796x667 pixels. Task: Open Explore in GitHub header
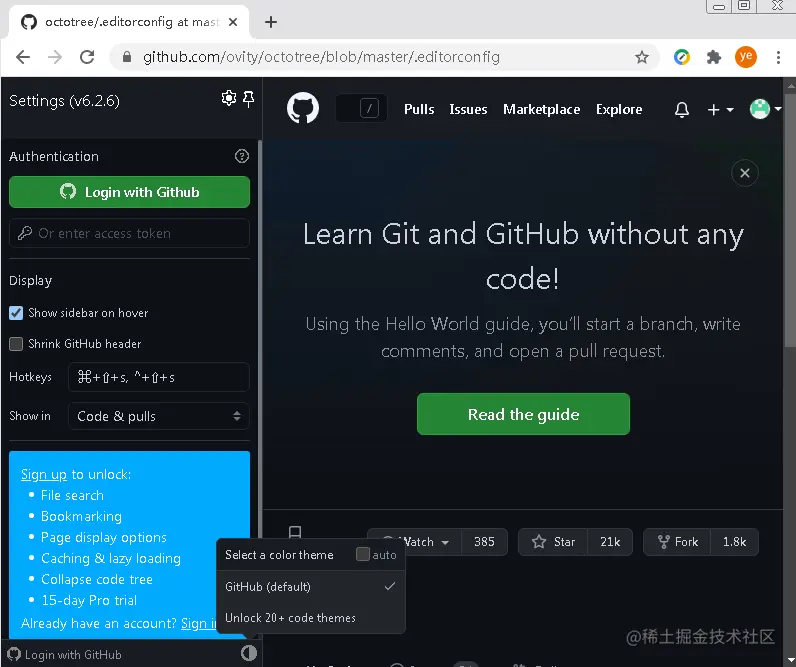pos(619,109)
